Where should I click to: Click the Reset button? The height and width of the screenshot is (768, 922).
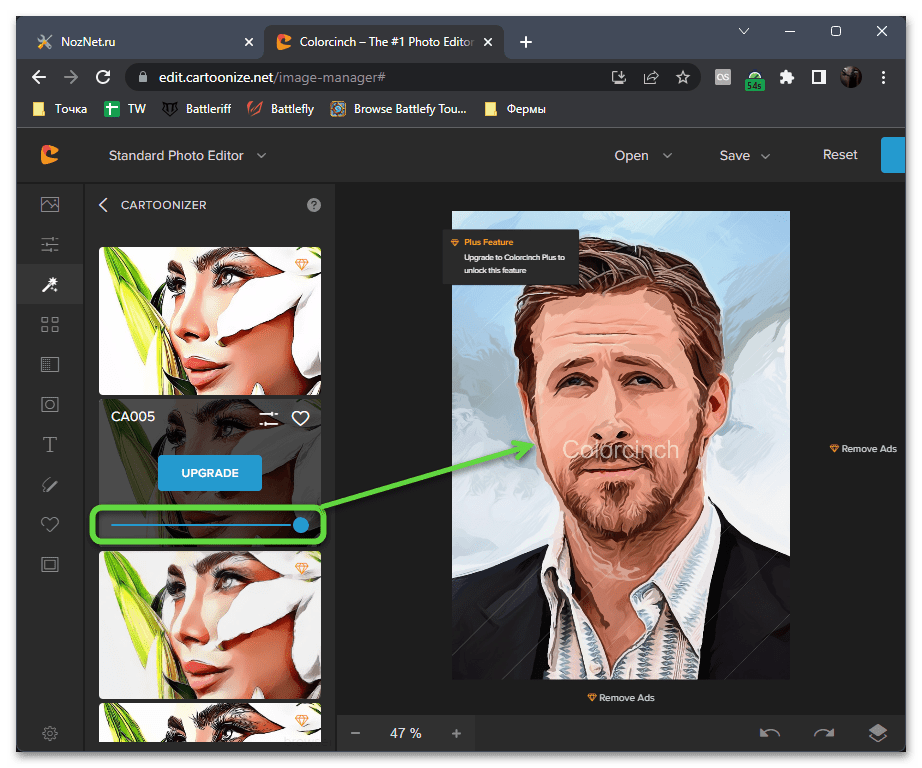click(x=840, y=155)
